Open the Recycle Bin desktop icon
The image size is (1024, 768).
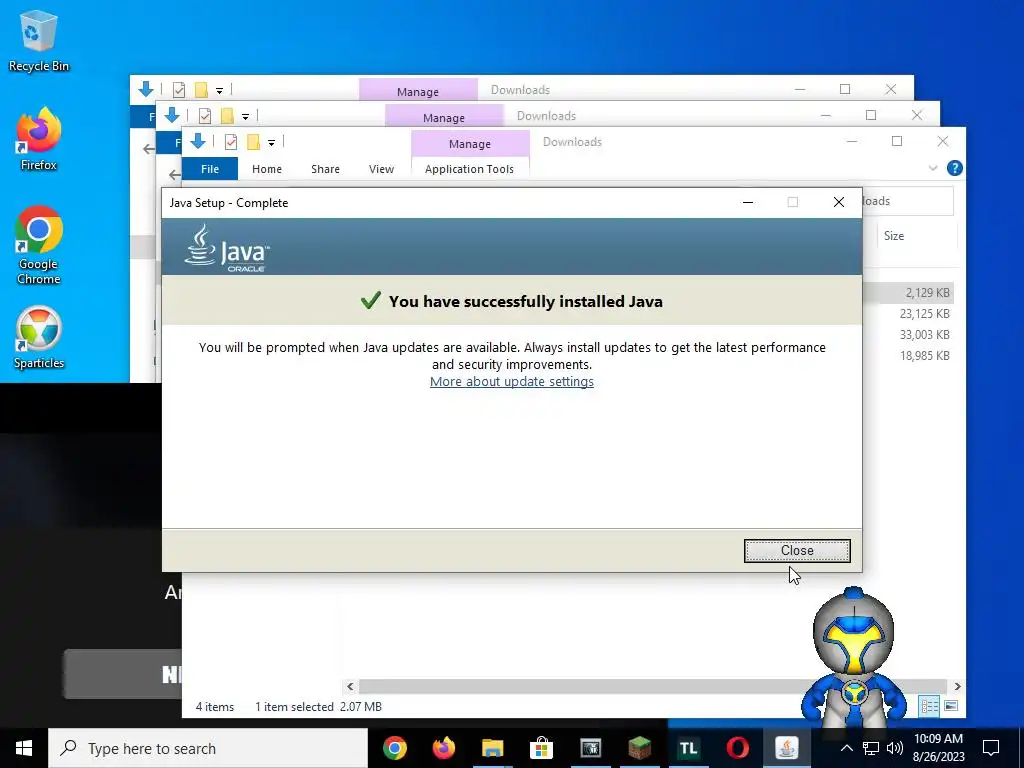coord(39,42)
